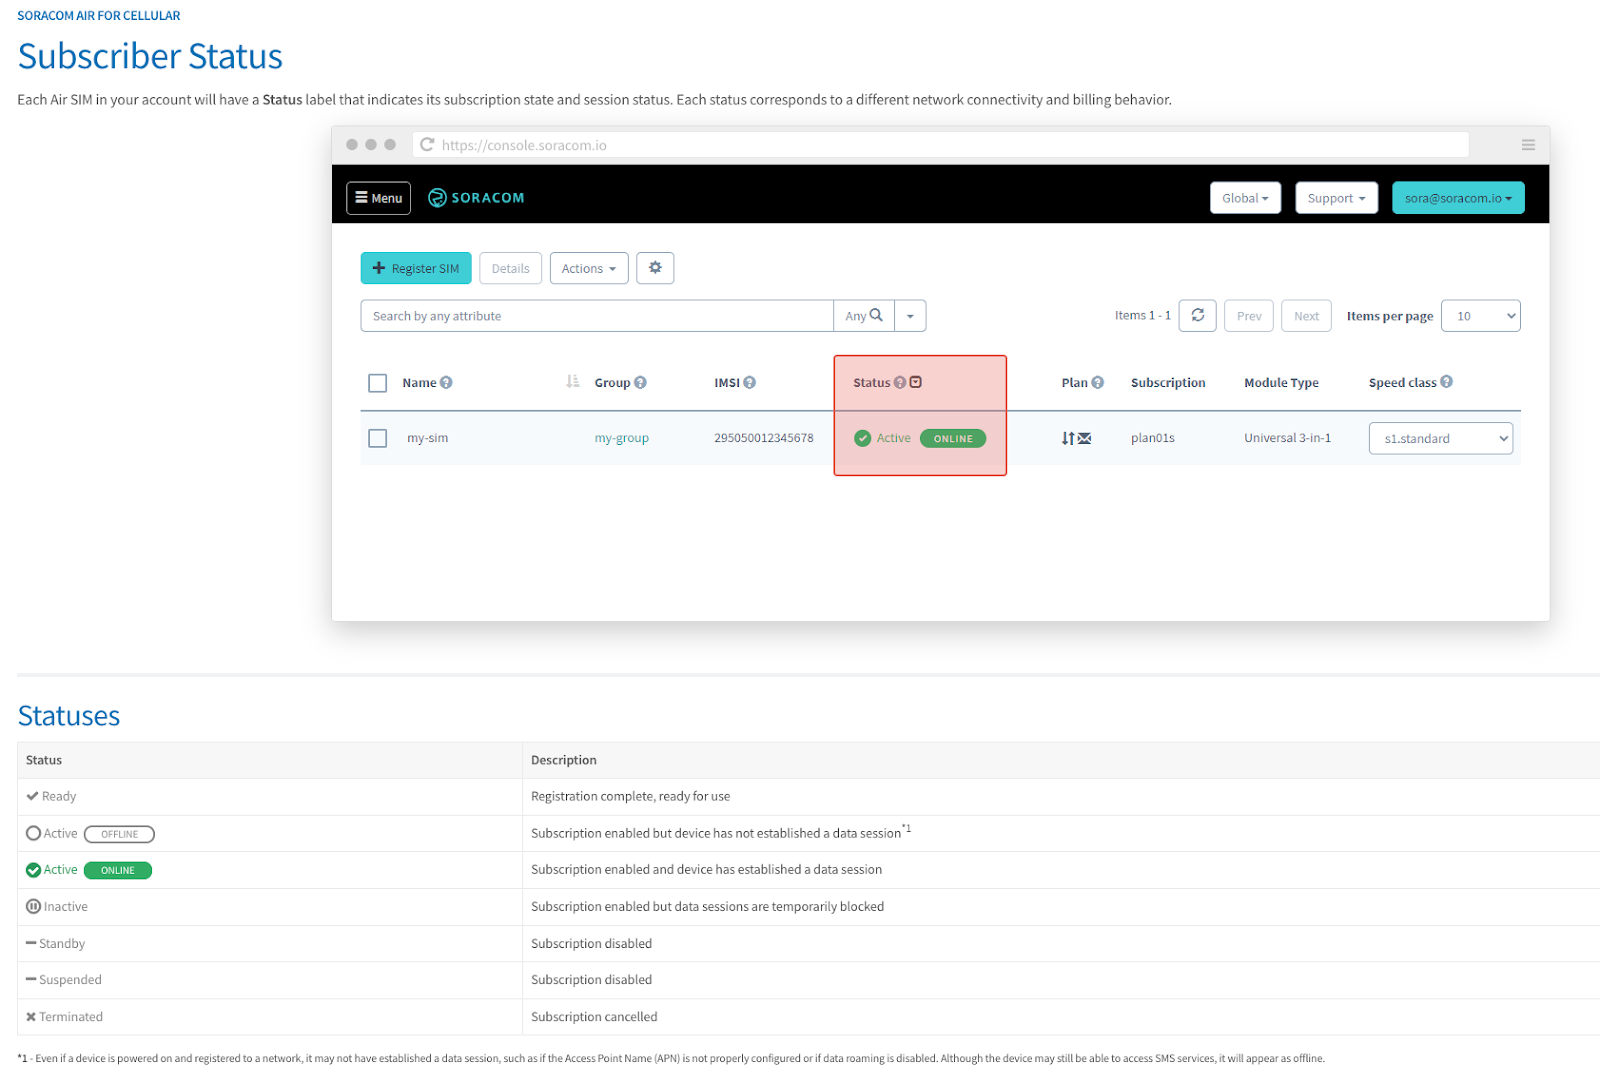This screenshot has width=1600, height=1083.
Task: Open the Items per page selector
Action: pos(1480,315)
